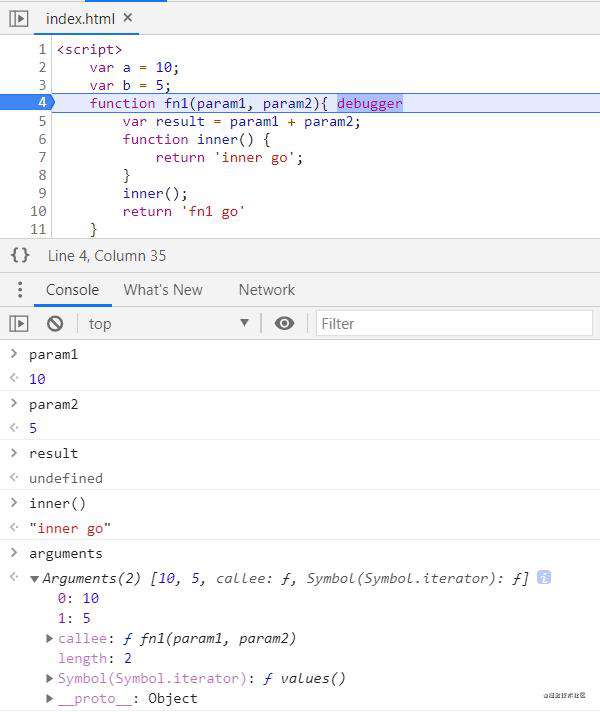The height and width of the screenshot is (712, 600).
Task: Click the '1: 5' property row
Action: click(x=74, y=618)
